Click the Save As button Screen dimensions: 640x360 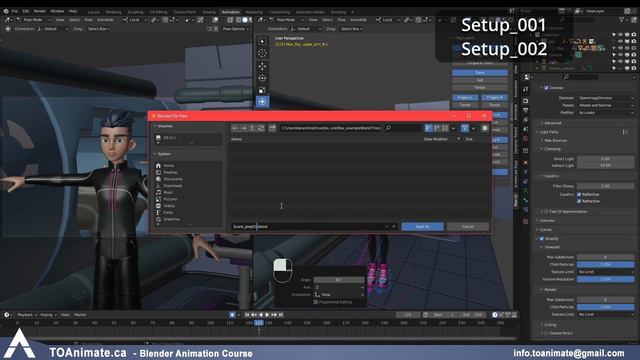(x=422, y=227)
